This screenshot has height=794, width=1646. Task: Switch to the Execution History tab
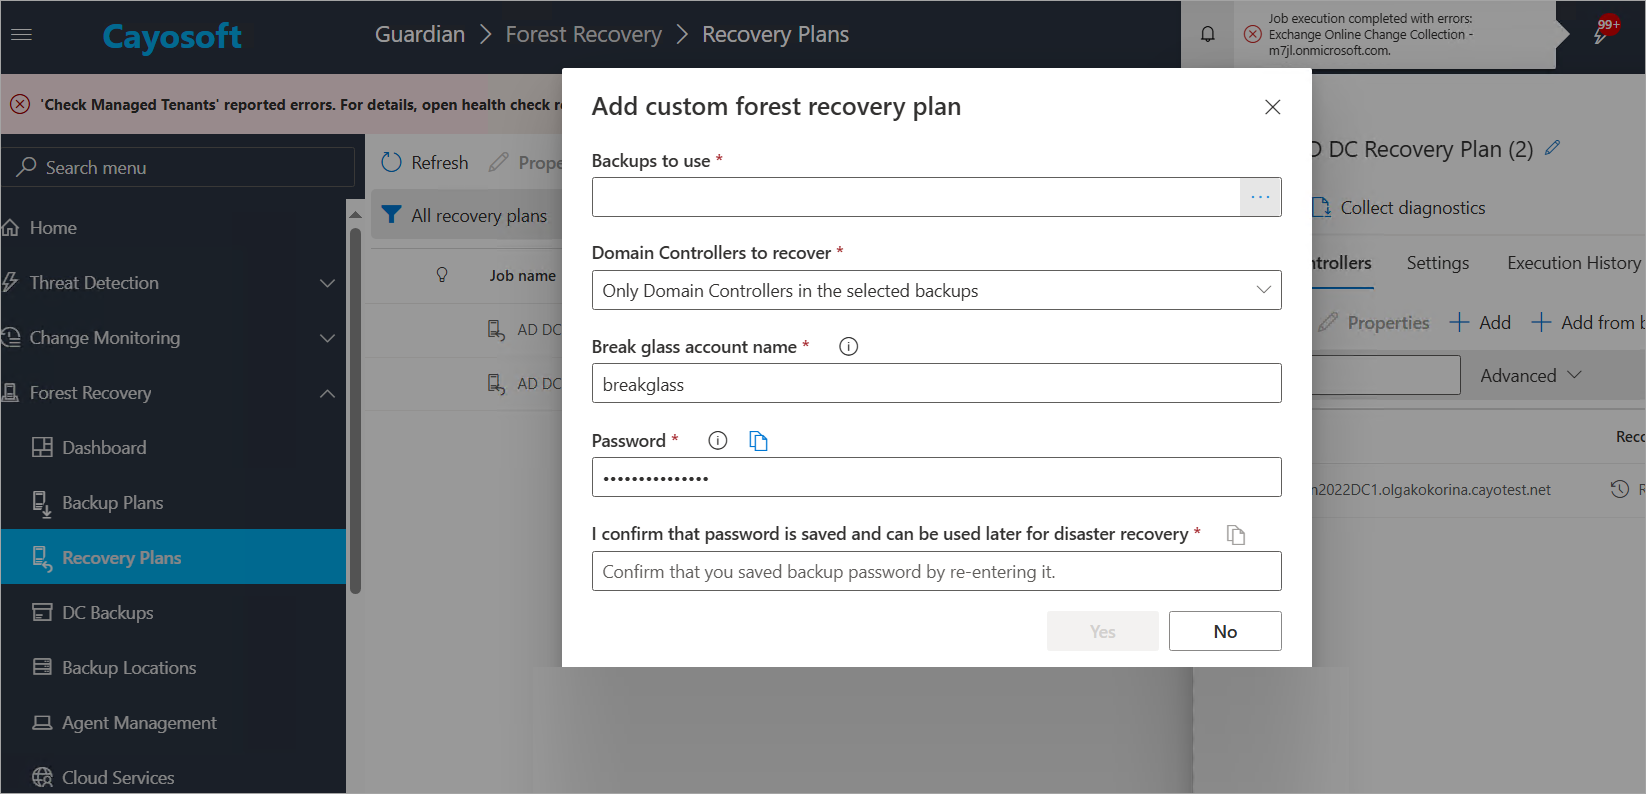[1573, 263]
